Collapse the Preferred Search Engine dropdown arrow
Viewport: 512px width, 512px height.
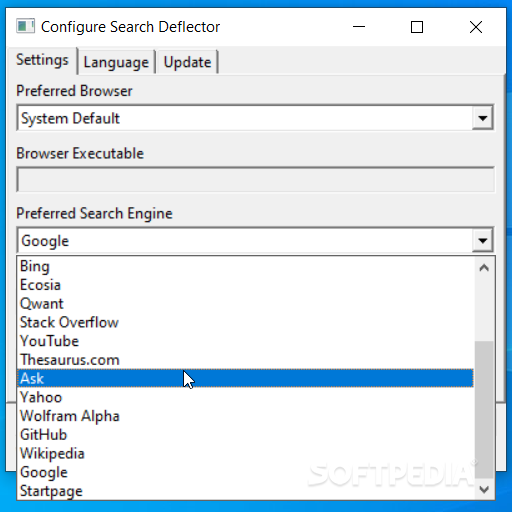click(x=482, y=241)
